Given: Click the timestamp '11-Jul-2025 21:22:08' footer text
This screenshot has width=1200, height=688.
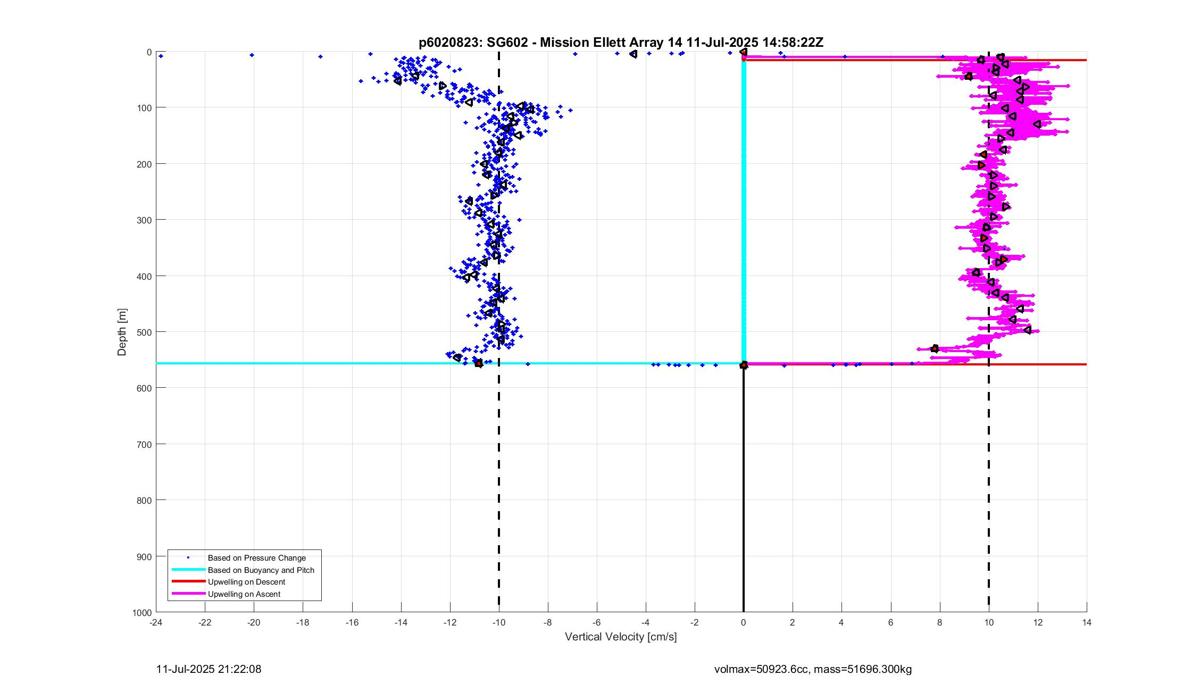Looking at the screenshot, I should (x=210, y=668).
